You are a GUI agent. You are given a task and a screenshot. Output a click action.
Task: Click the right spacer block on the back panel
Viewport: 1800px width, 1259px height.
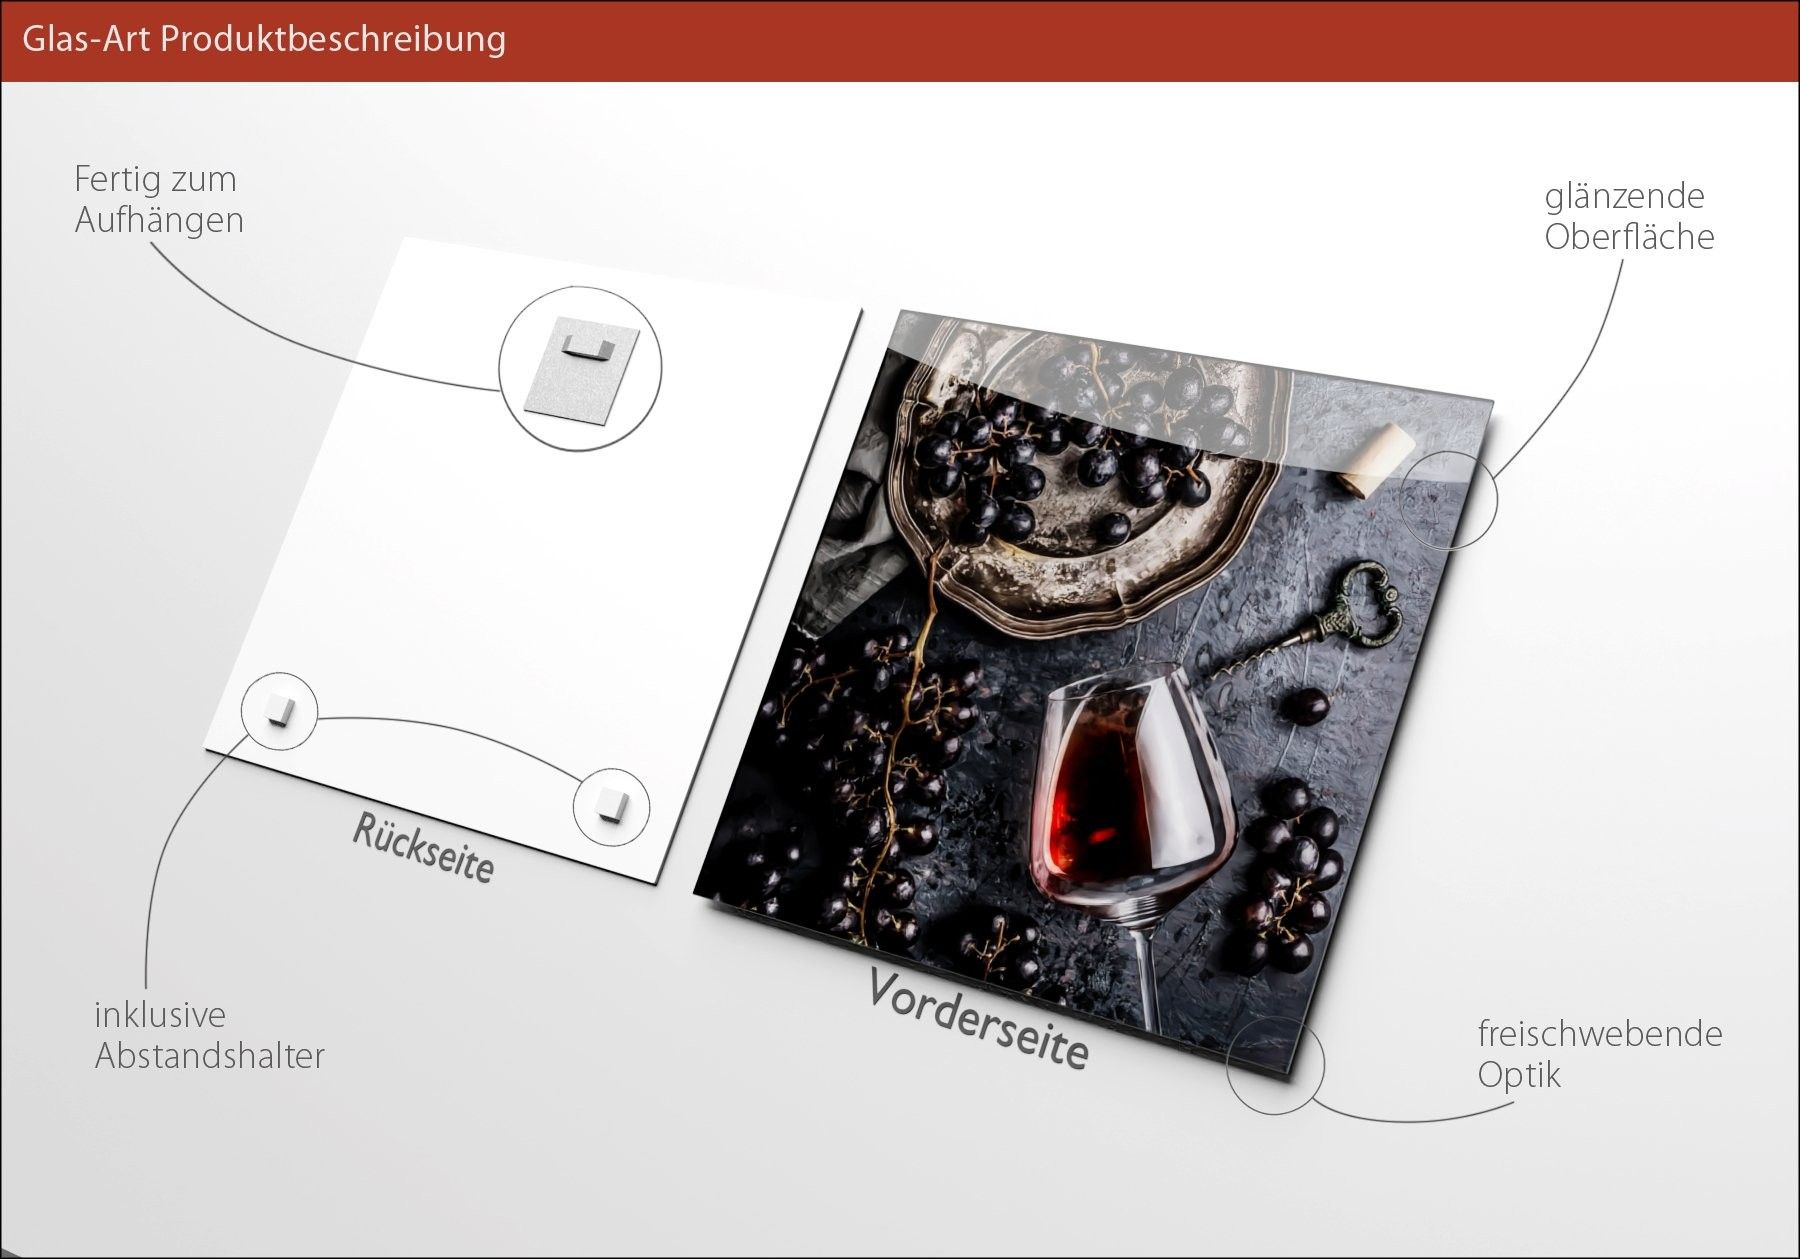pos(610,804)
